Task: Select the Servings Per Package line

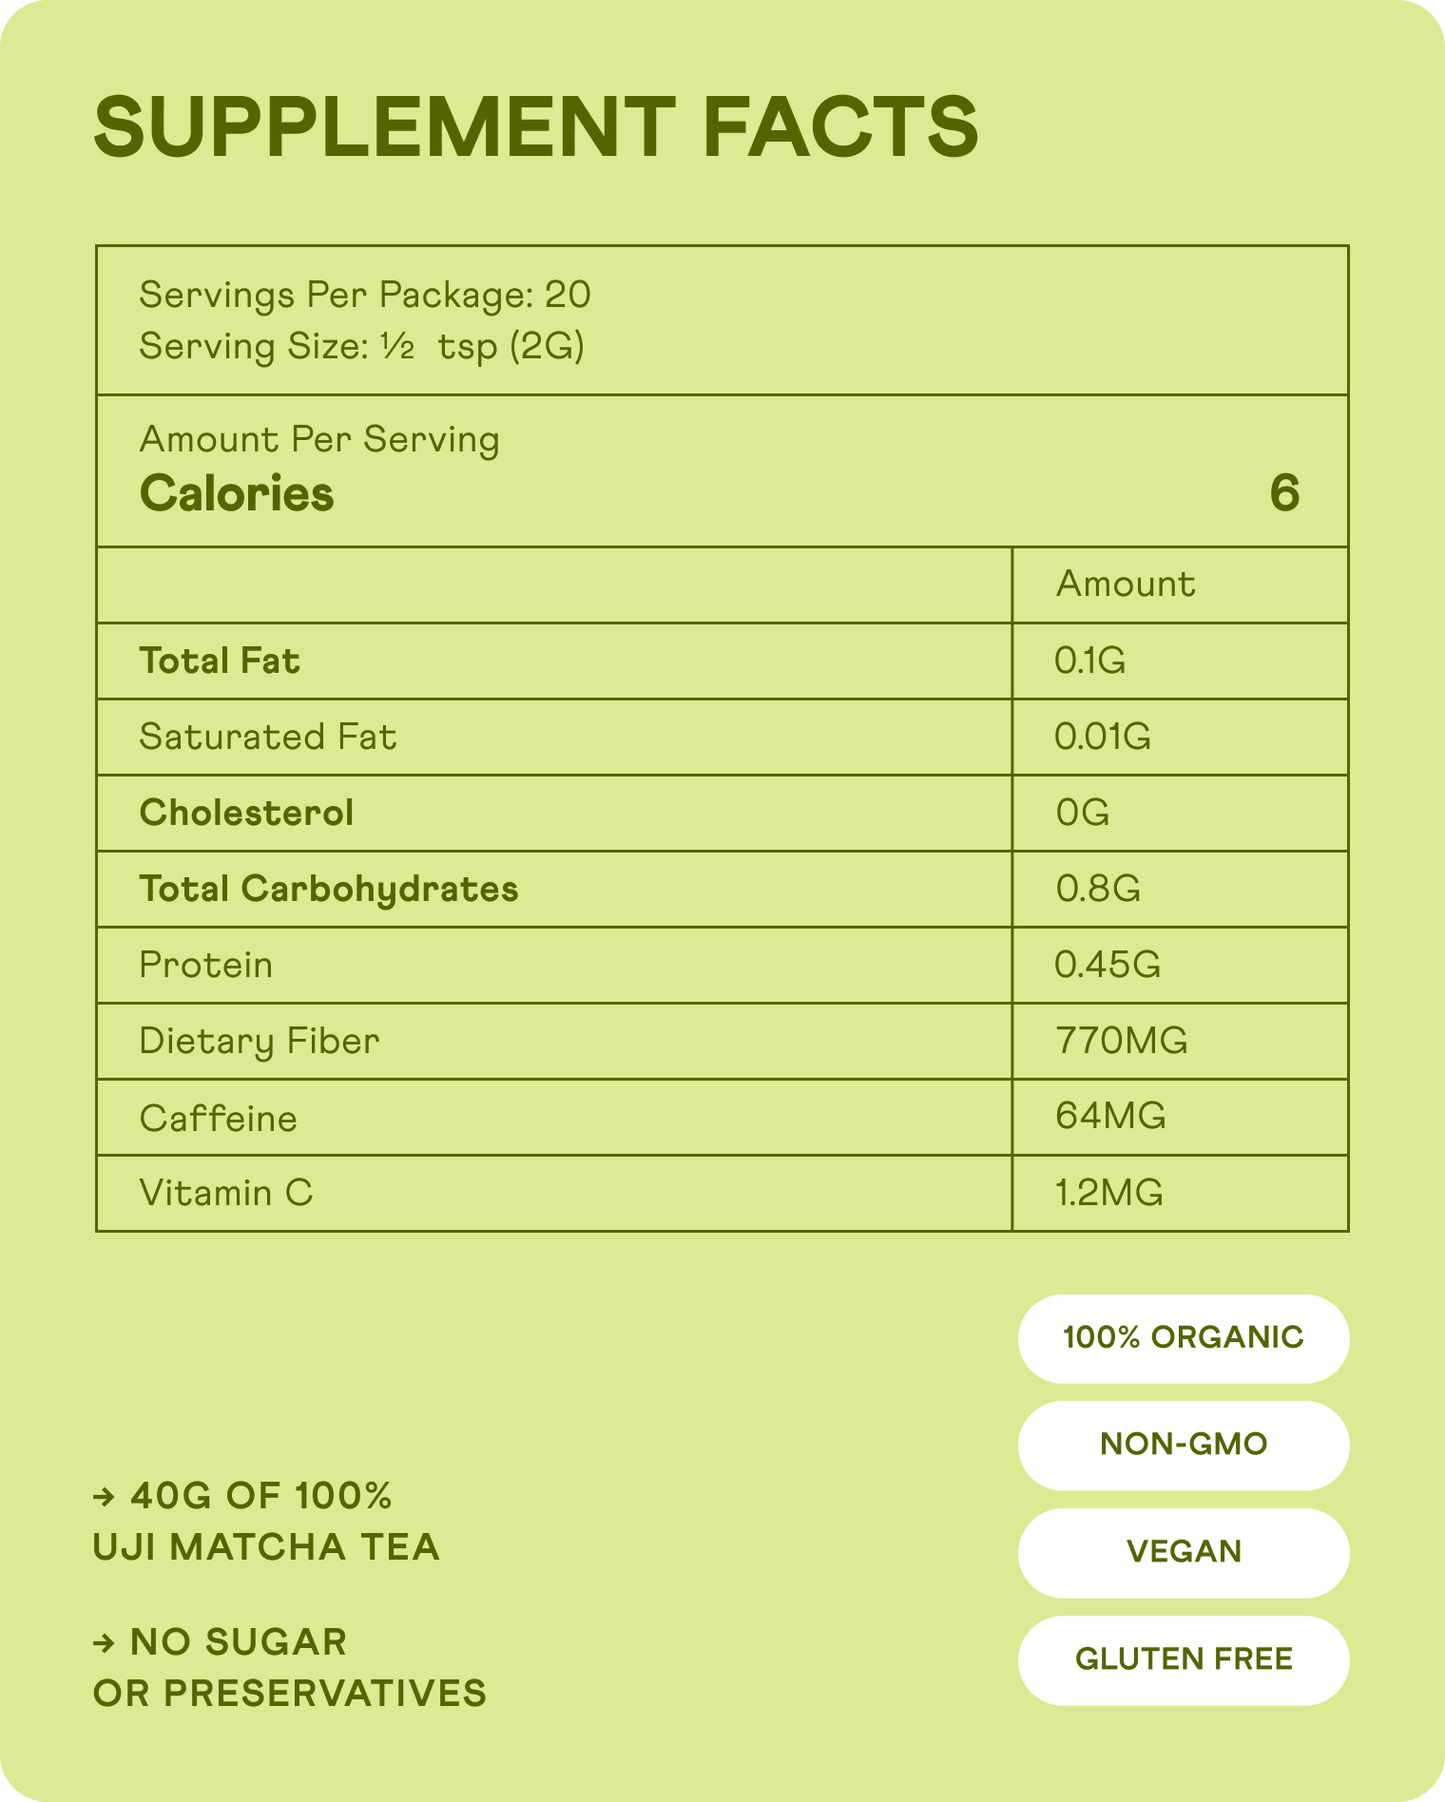Action: click(x=365, y=295)
